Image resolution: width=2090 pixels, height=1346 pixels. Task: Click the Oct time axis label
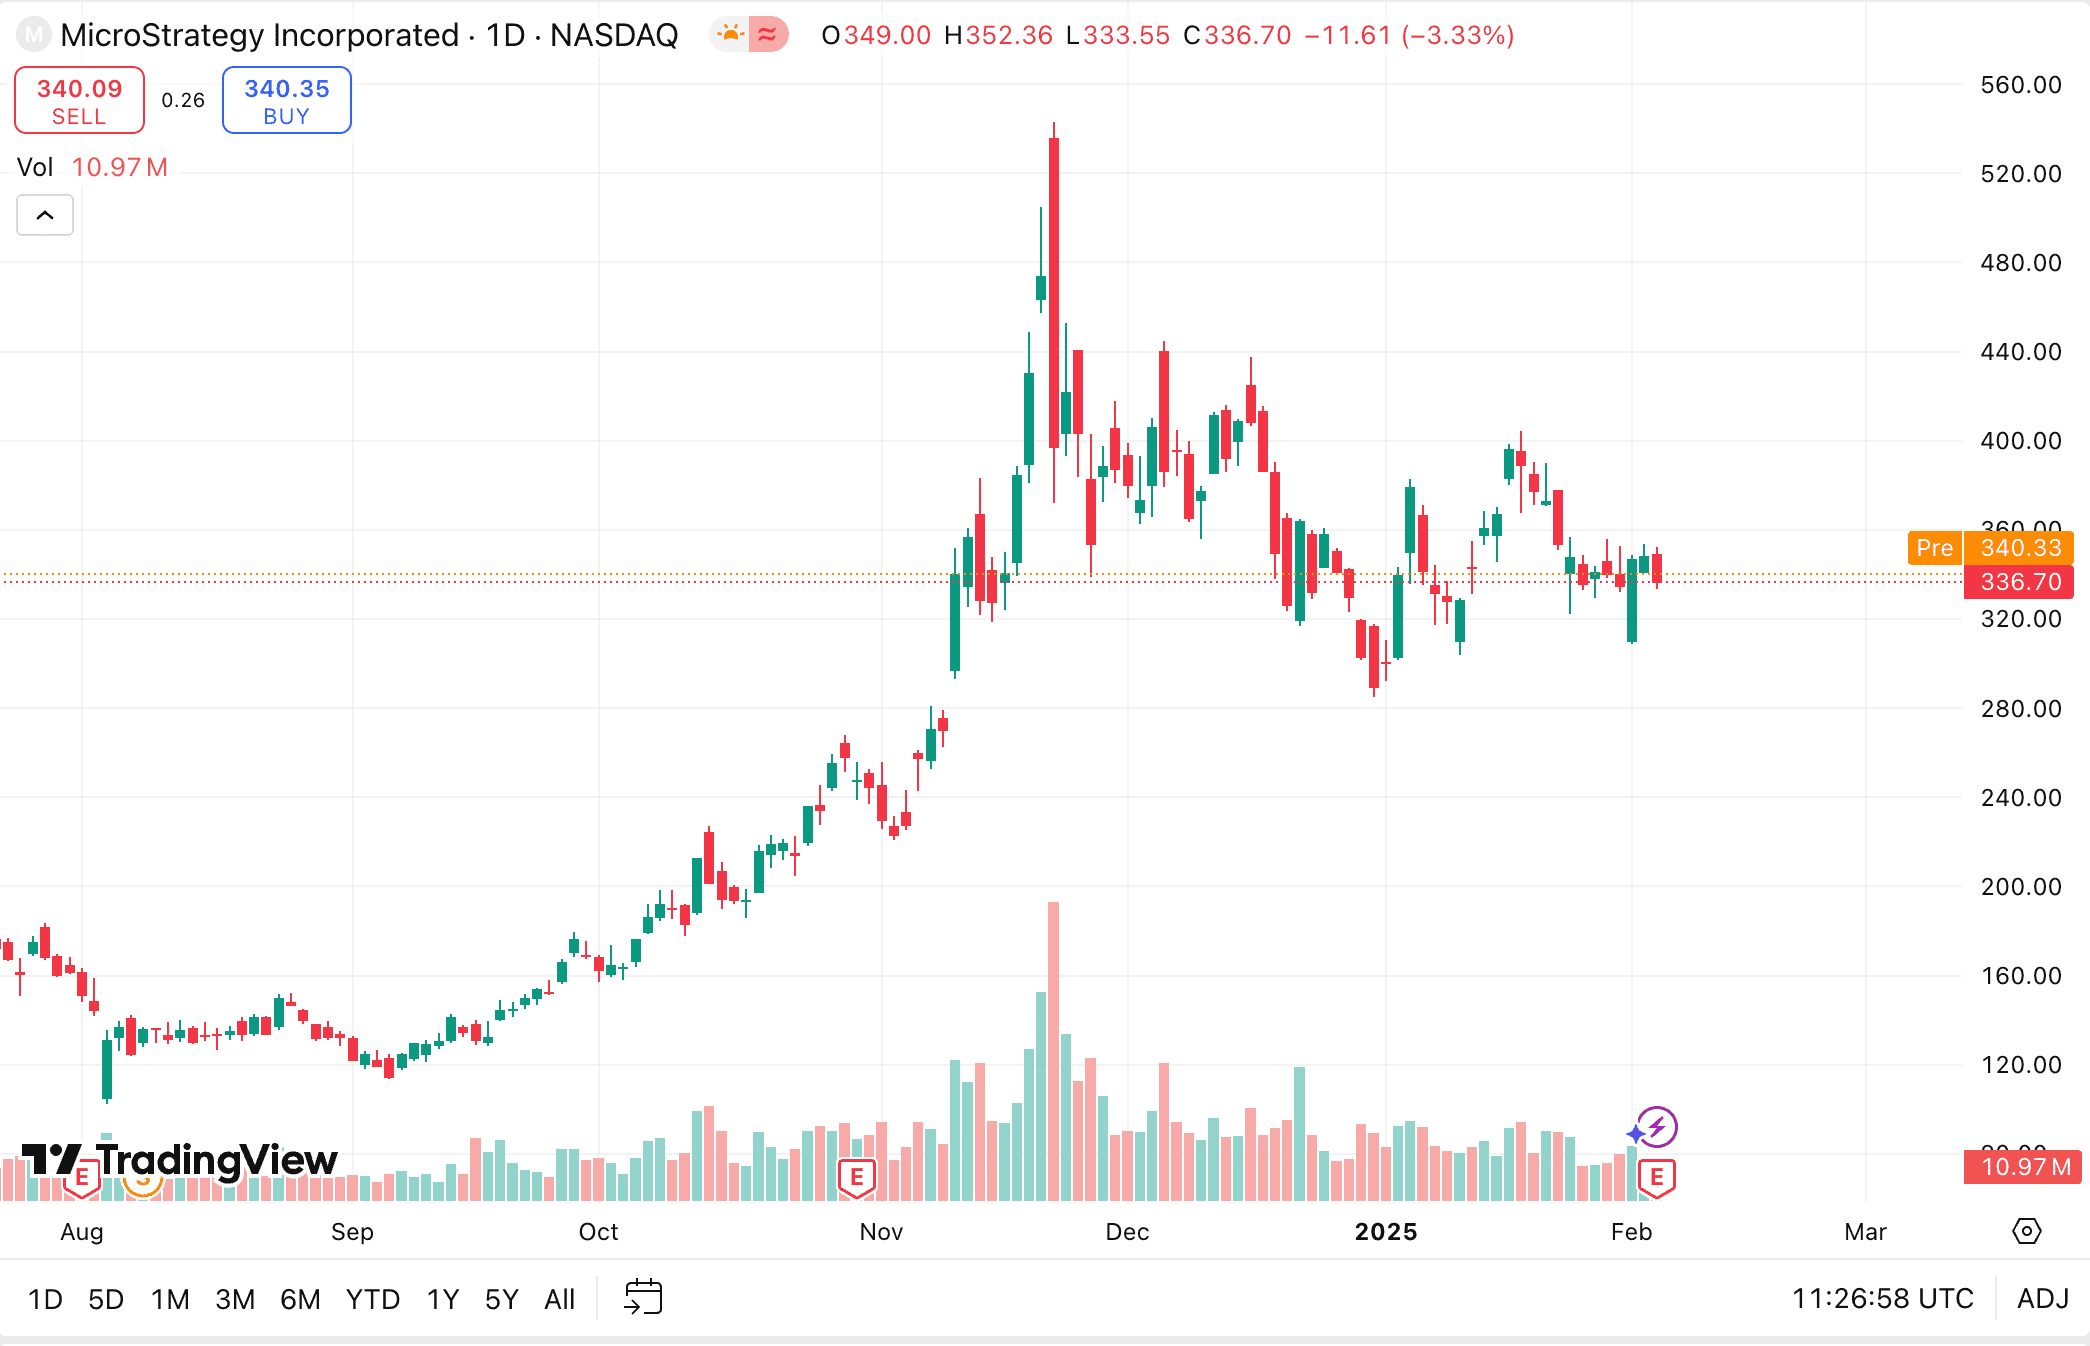[x=598, y=1232]
